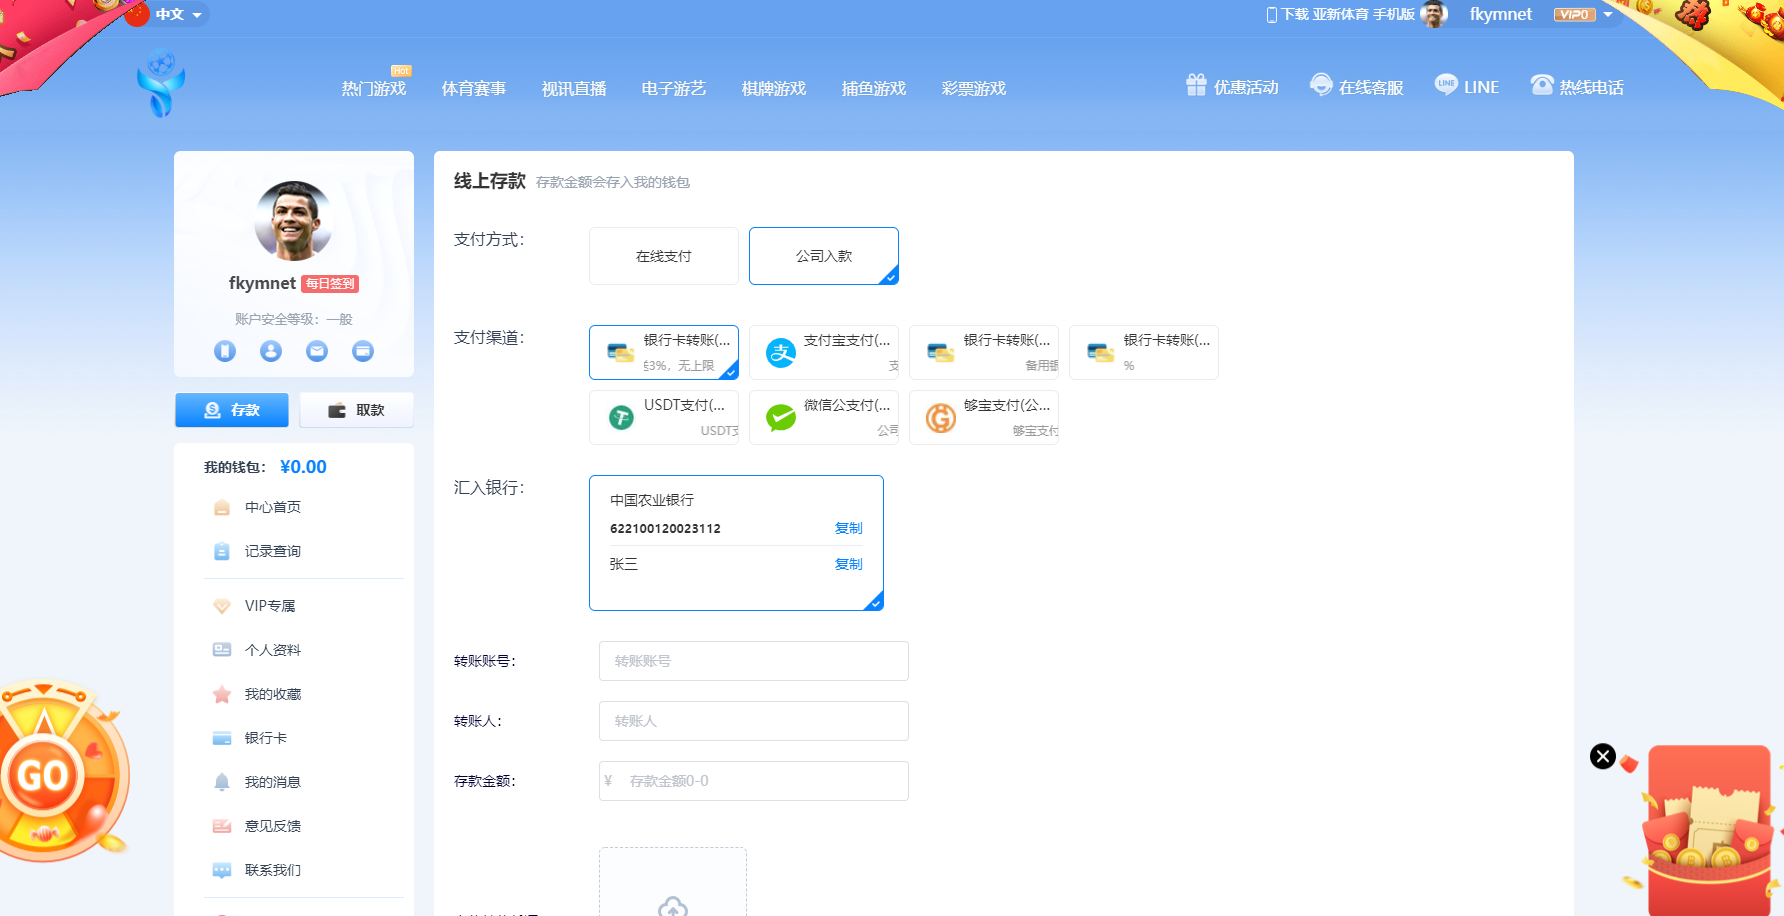The image size is (1784, 916).
Task: Open the 优惠活动 promotions gift icon
Action: pyautogui.click(x=1196, y=85)
